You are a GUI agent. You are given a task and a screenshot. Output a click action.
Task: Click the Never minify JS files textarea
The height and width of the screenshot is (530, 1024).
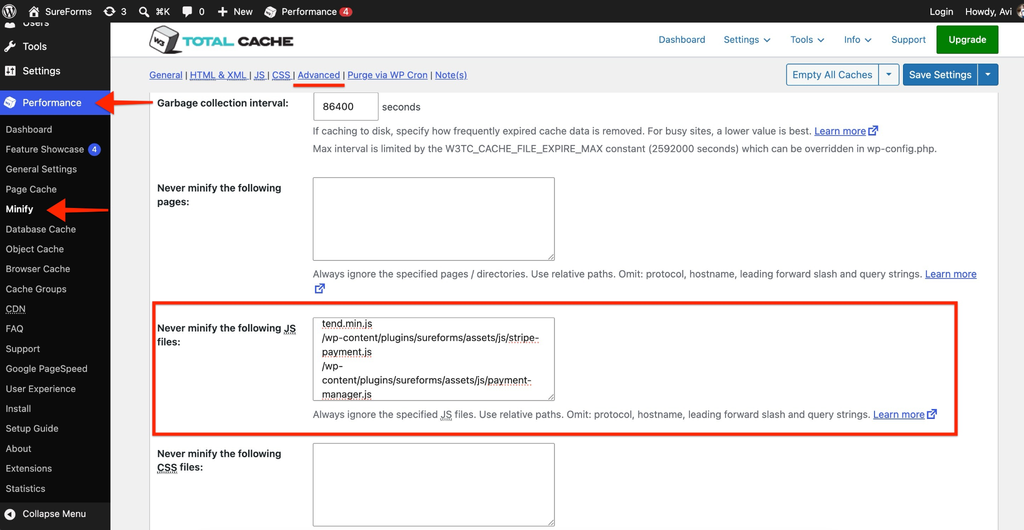click(x=434, y=359)
